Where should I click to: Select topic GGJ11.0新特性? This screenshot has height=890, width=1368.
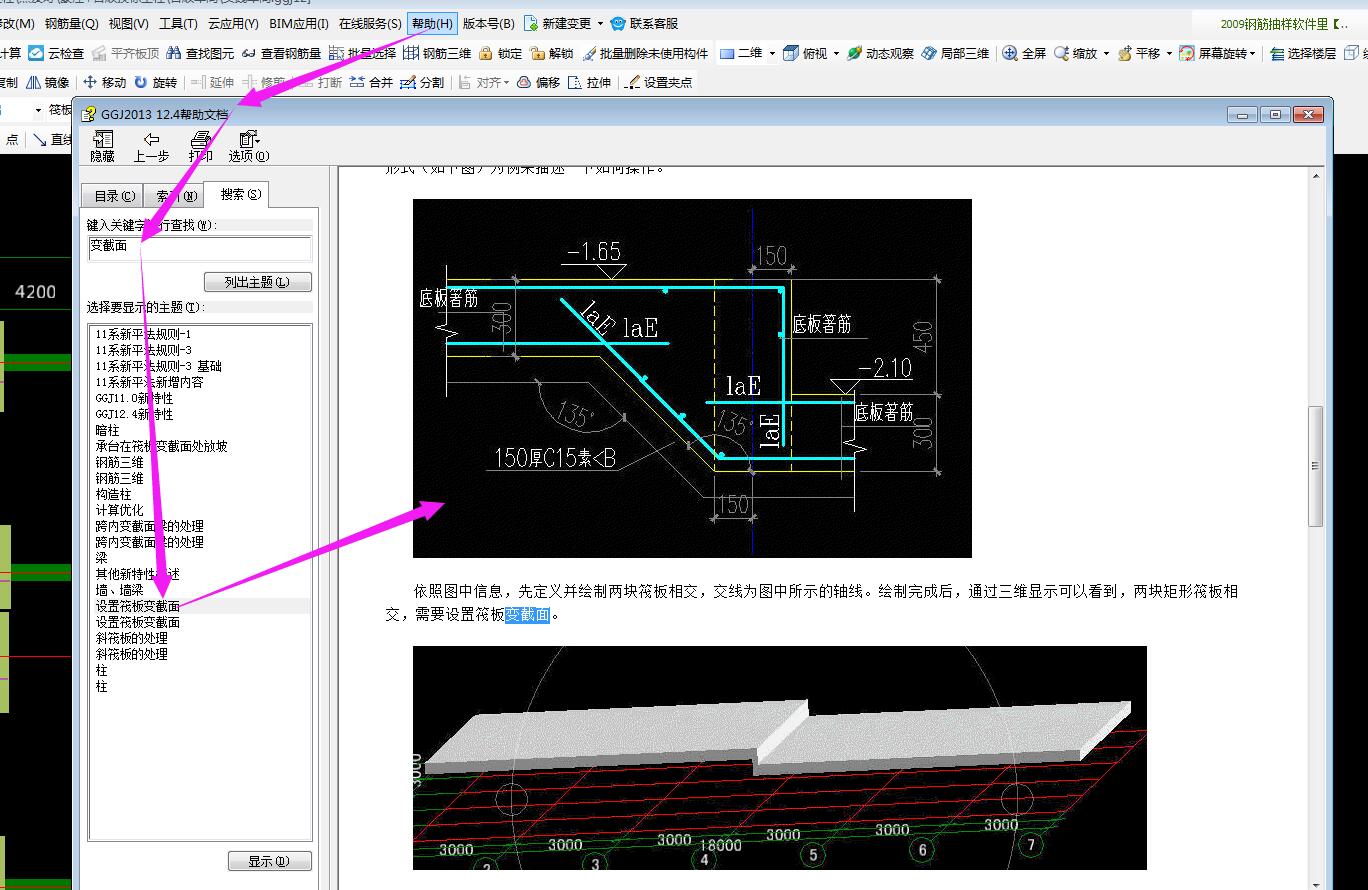click(134, 398)
